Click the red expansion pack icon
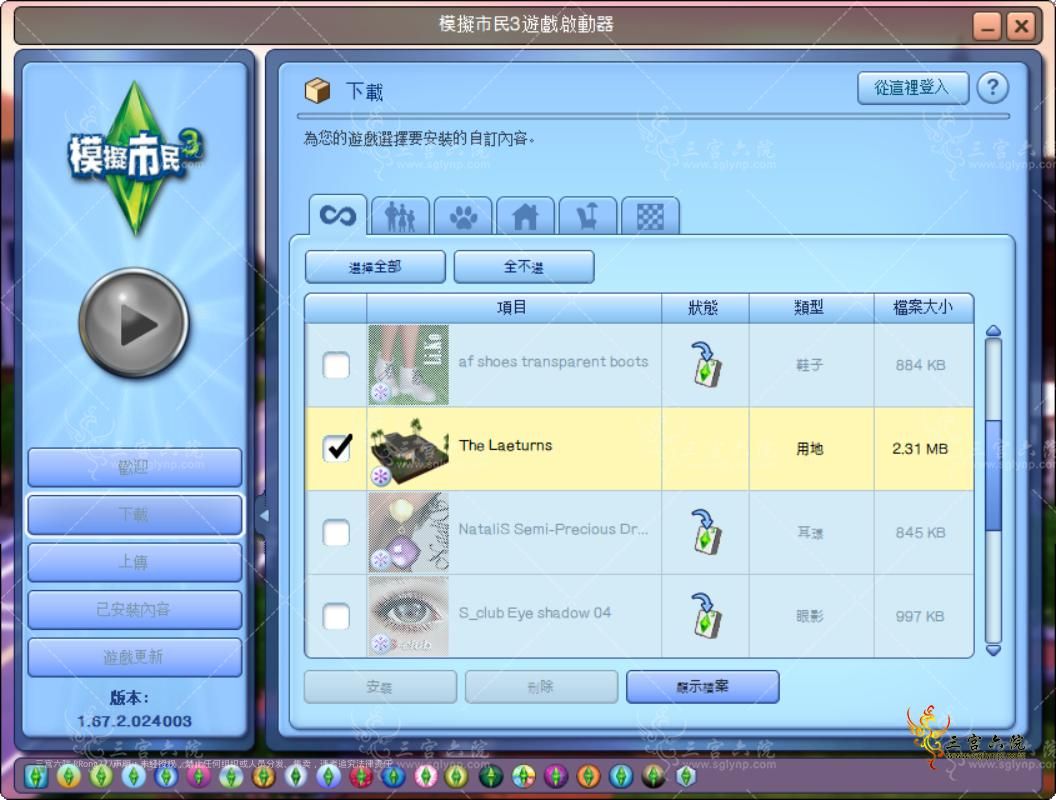Viewport: 1056px width, 800px height. [361, 776]
